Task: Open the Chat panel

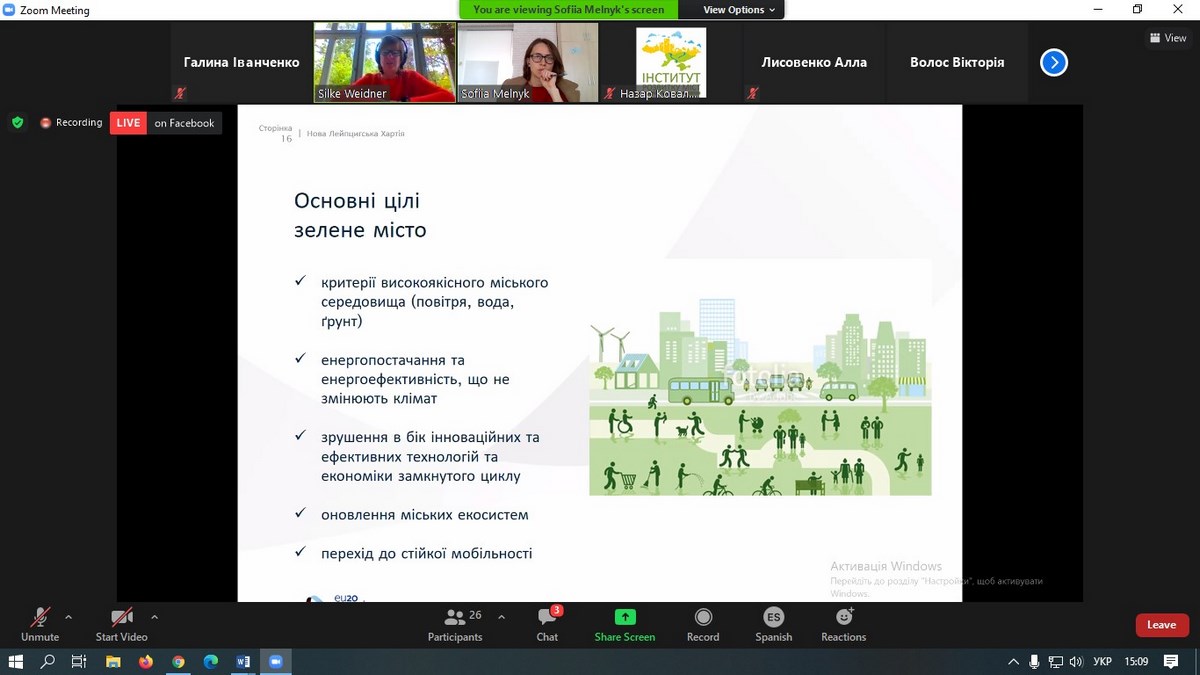Action: click(x=547, y=624)
